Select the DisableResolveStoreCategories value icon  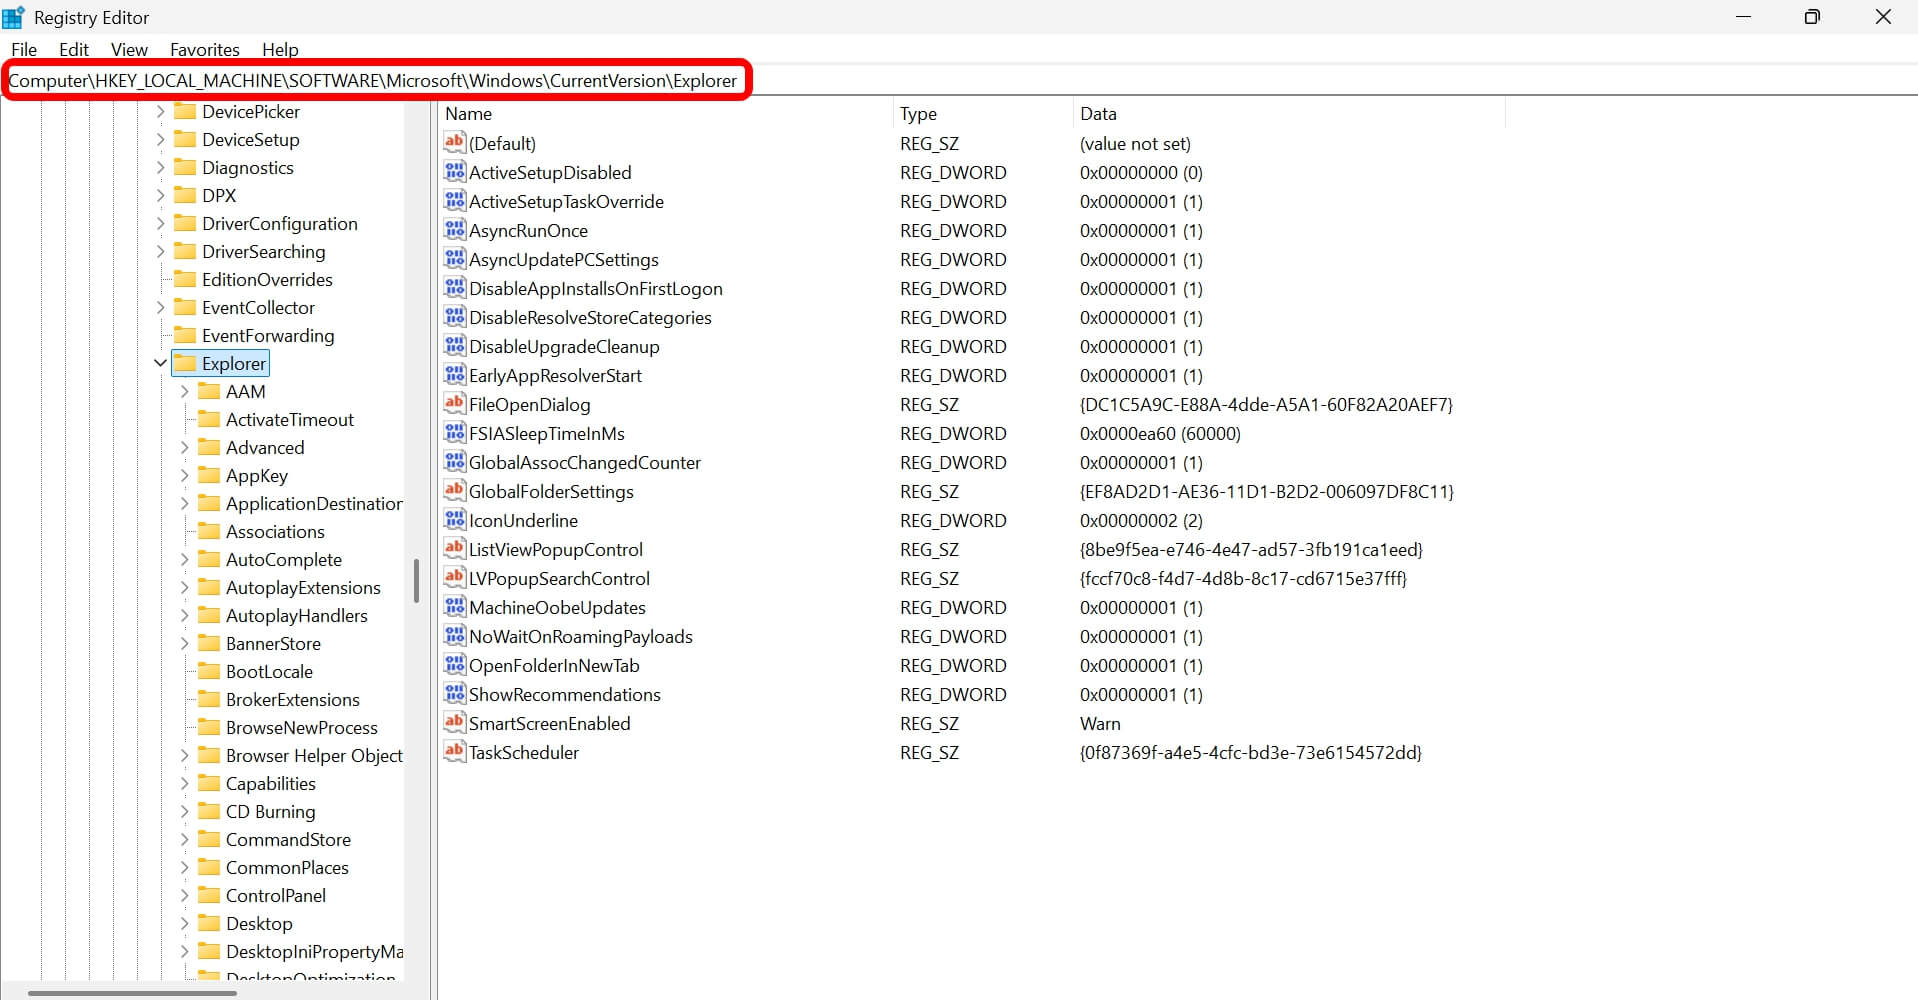coord(455,316)
